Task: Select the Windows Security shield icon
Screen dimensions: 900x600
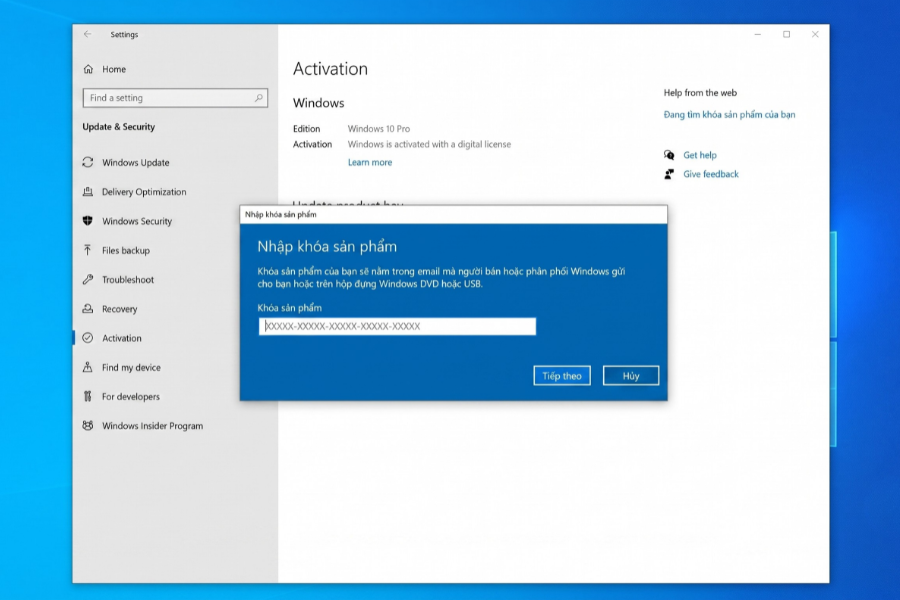Action: tap(88, 220)
